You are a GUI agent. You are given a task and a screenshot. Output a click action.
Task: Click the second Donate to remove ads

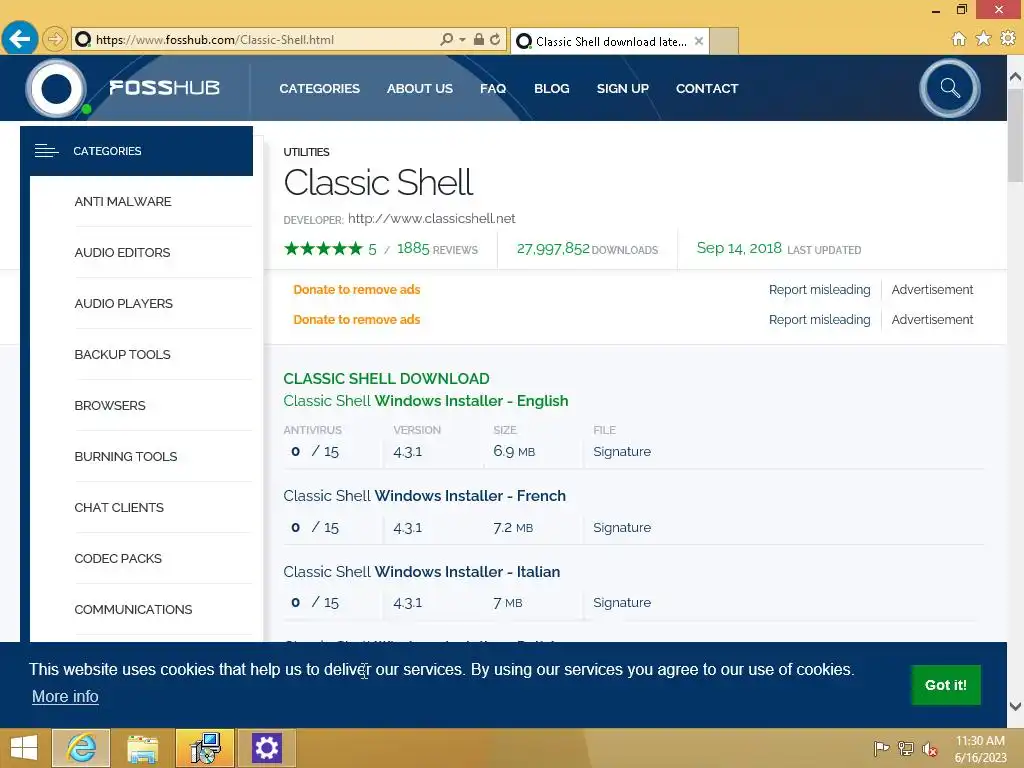click(357, 319)
